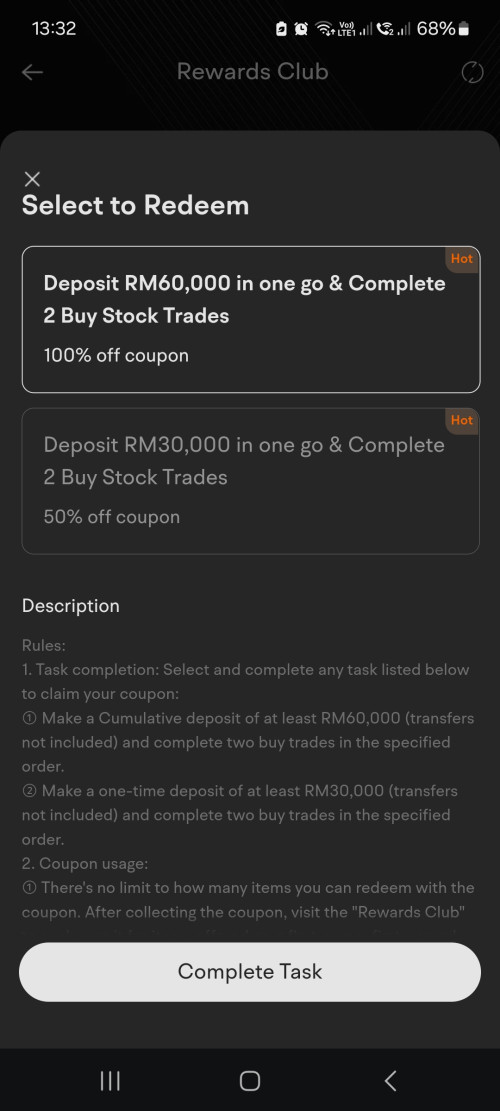Viewport: 500px width, 1111px height.
Task: Tap the Rewards Club page title
Action: click(252, 72)
